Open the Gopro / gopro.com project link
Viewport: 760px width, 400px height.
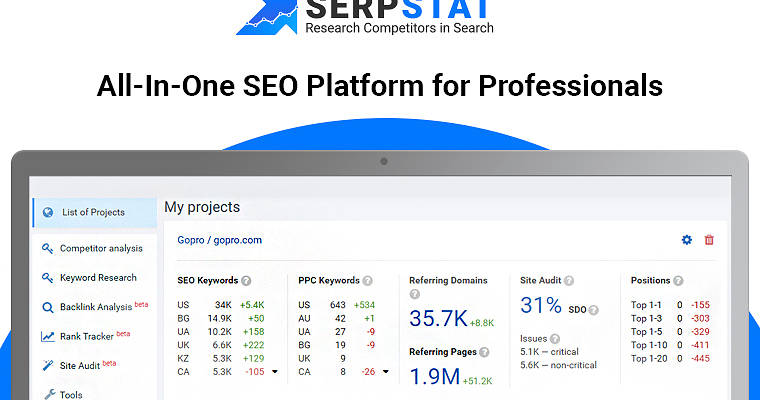219,240
